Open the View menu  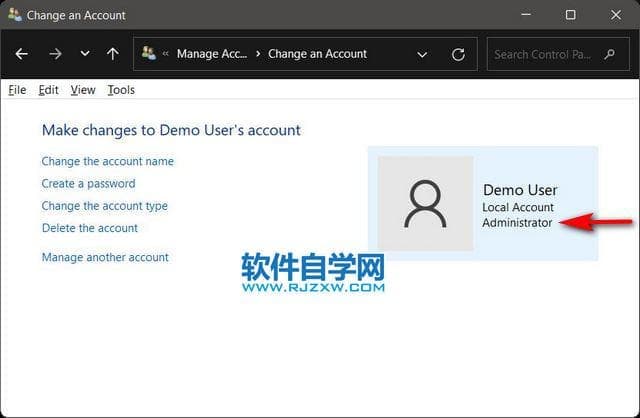pos(83,90)
